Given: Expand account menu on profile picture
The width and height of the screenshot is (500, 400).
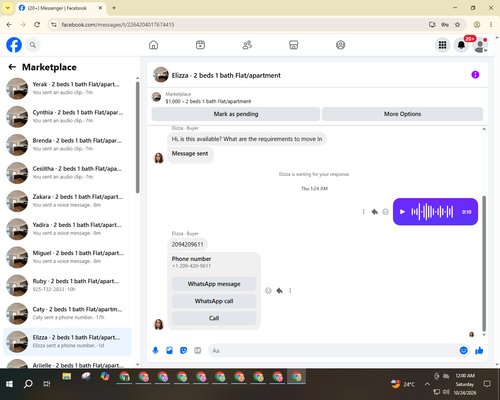Looking at the screenshot, I should point(480,45).
